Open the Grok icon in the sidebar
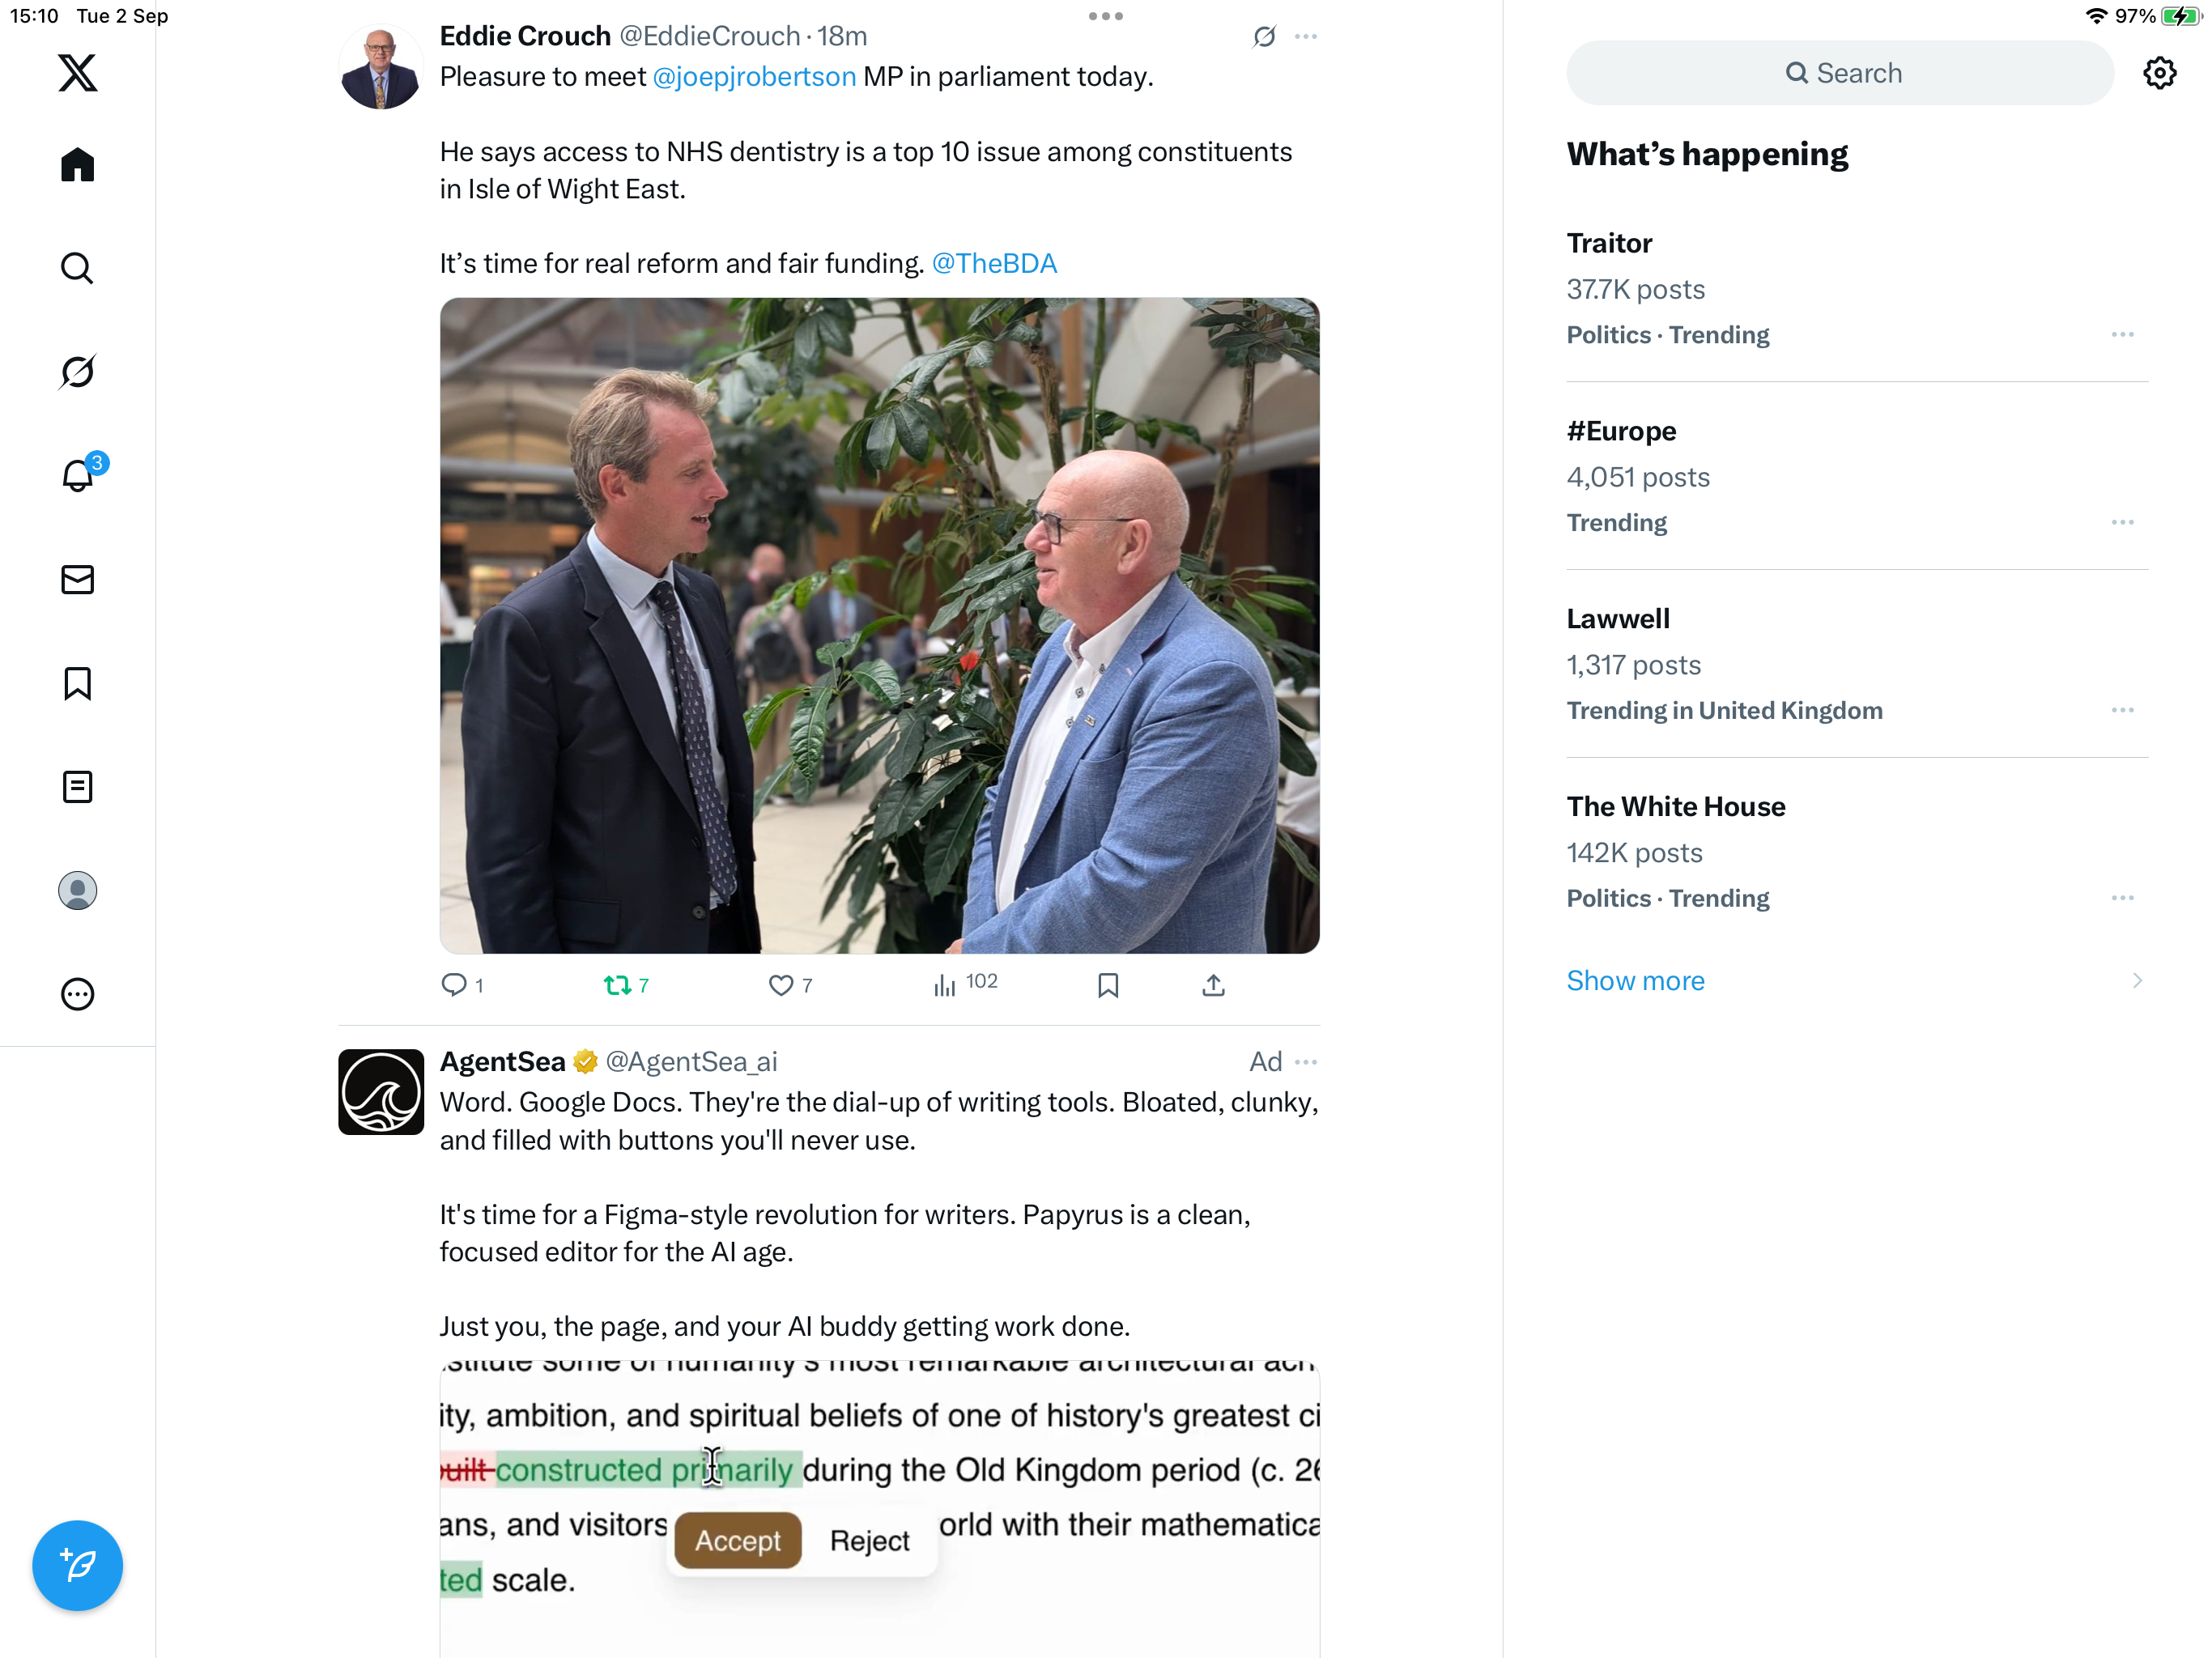The width and height of the screenshot is (2212, 1658). coord(77,372)
